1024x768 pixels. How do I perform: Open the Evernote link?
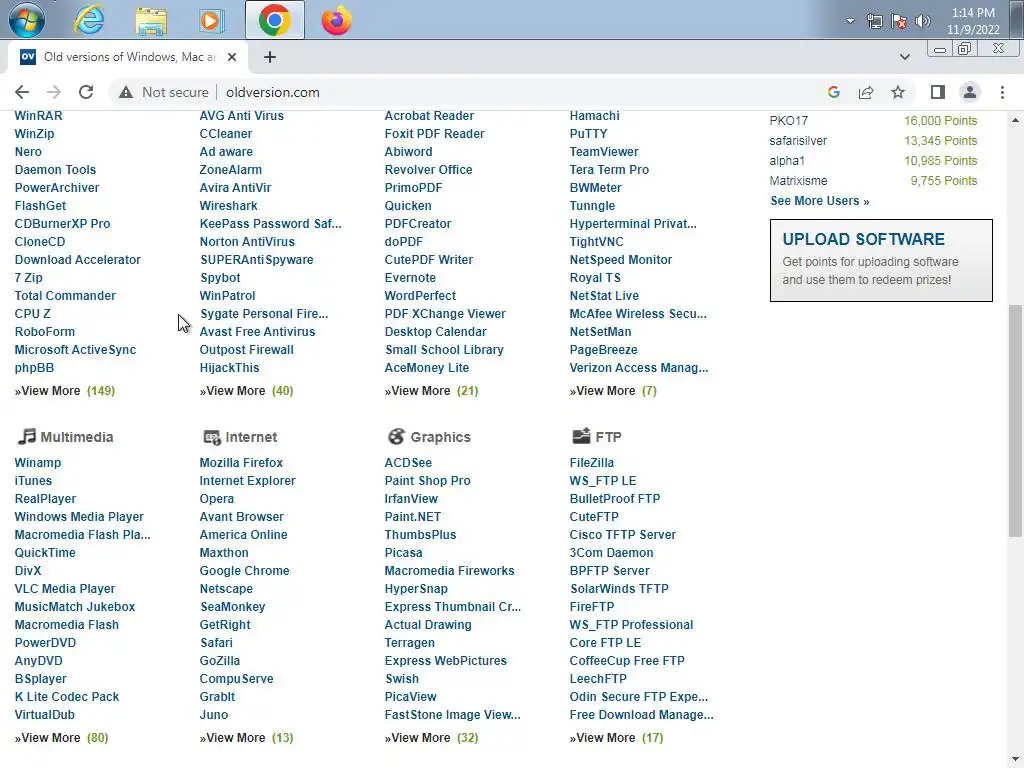click(x=410, y=278)
